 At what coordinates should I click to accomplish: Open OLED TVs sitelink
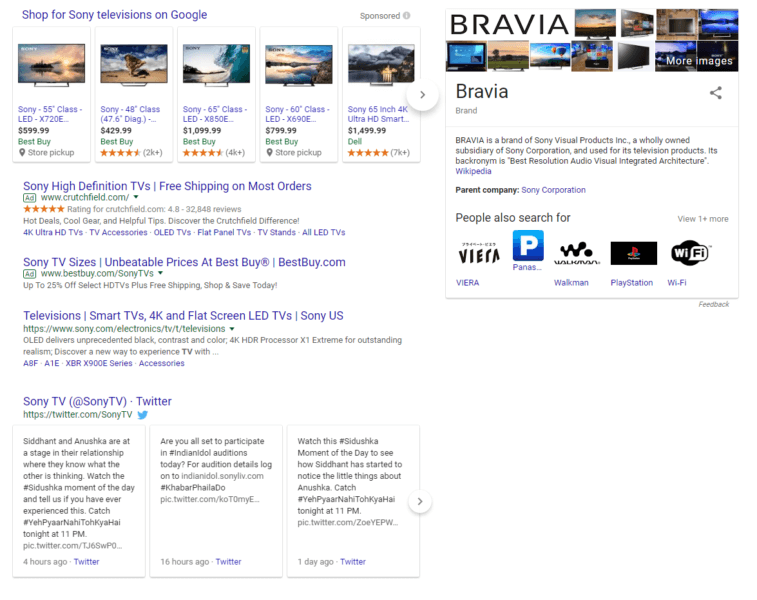[x=172, y=232]
